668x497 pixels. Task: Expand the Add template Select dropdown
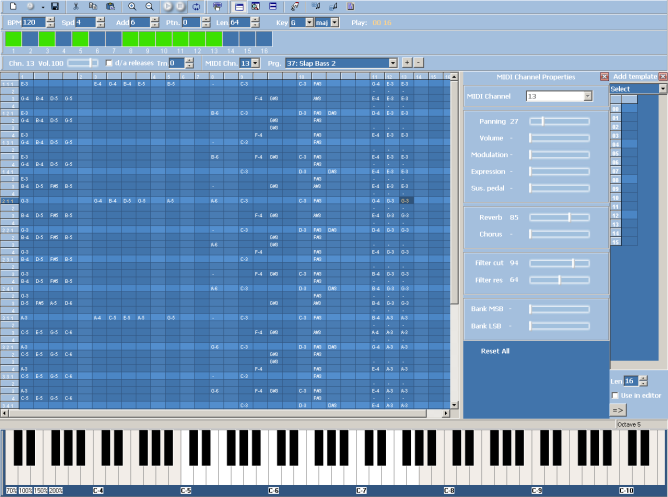(x=662, y=89)
